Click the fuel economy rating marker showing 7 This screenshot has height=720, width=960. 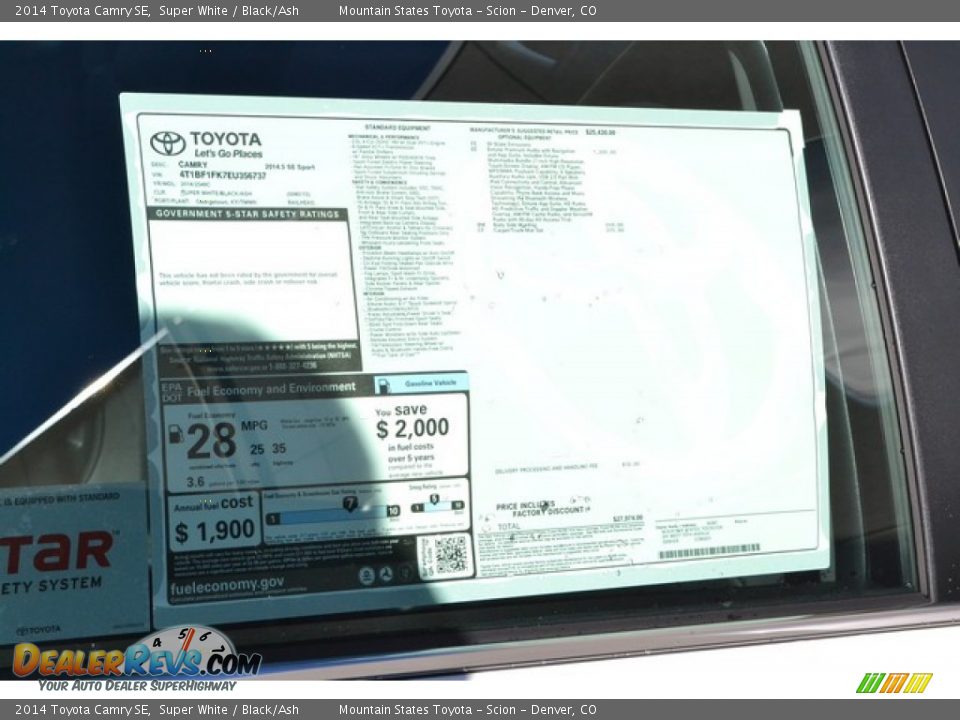click(x=350, y=503)
